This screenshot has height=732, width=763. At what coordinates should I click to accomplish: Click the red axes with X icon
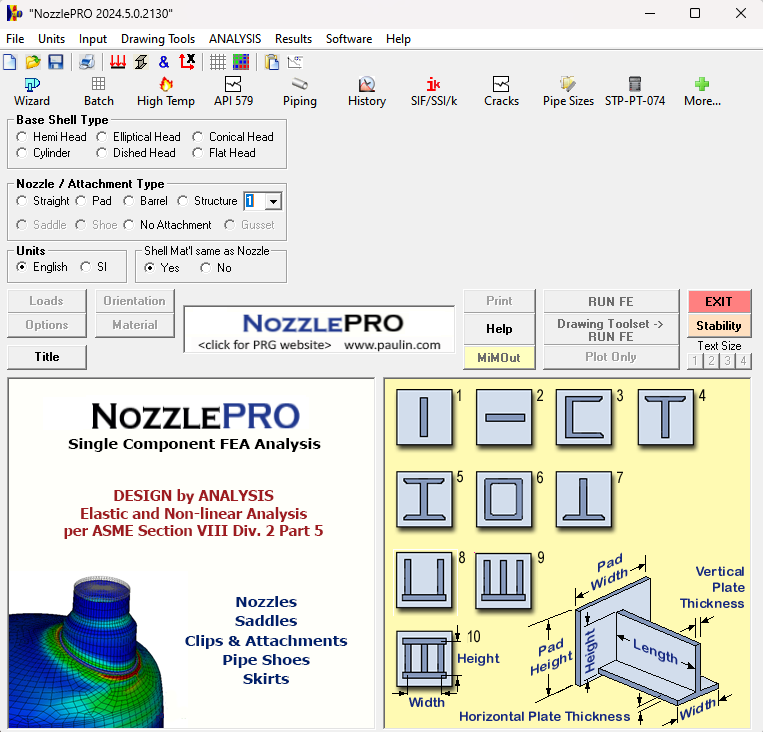[x=187, y=62]
